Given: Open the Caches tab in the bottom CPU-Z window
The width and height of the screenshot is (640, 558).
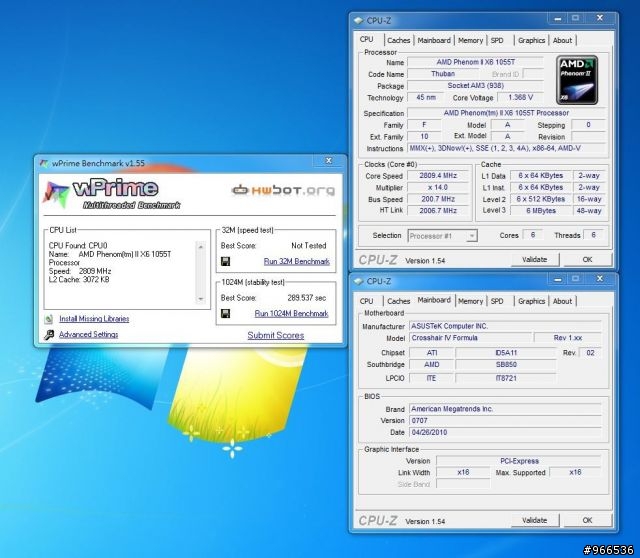Looking at the screenshot, I should coord(398,301).
